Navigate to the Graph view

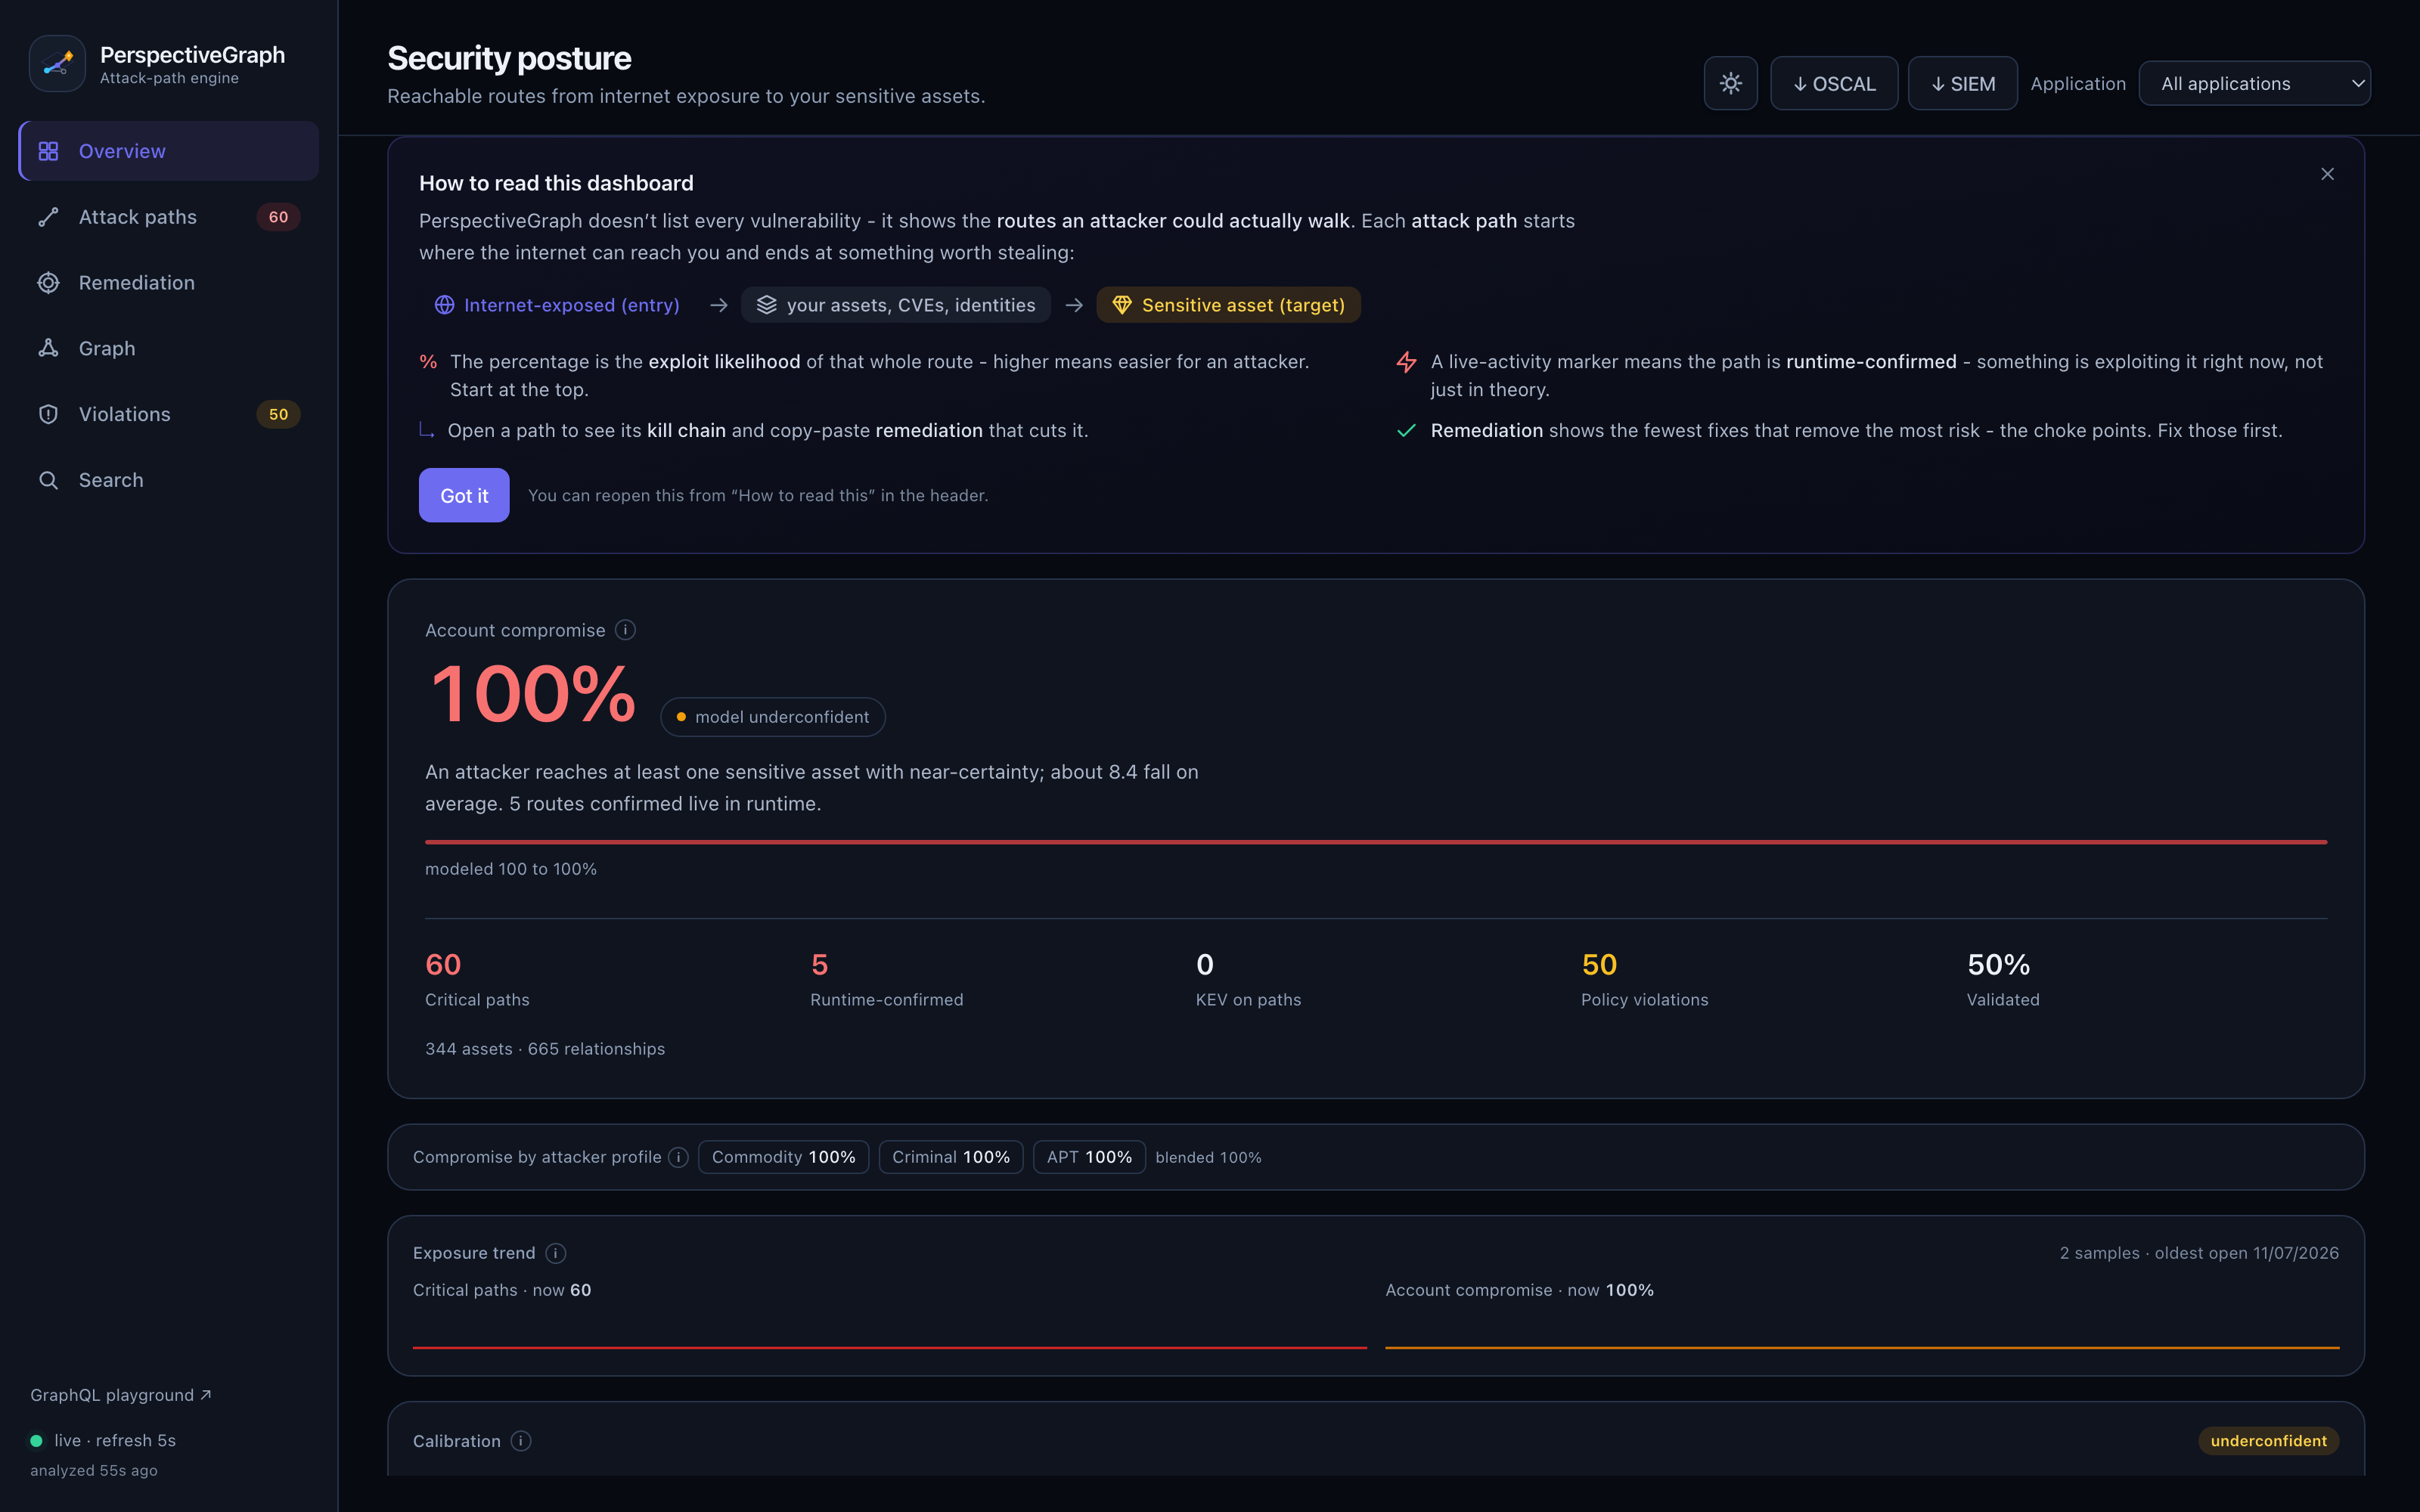coord(169,348)
